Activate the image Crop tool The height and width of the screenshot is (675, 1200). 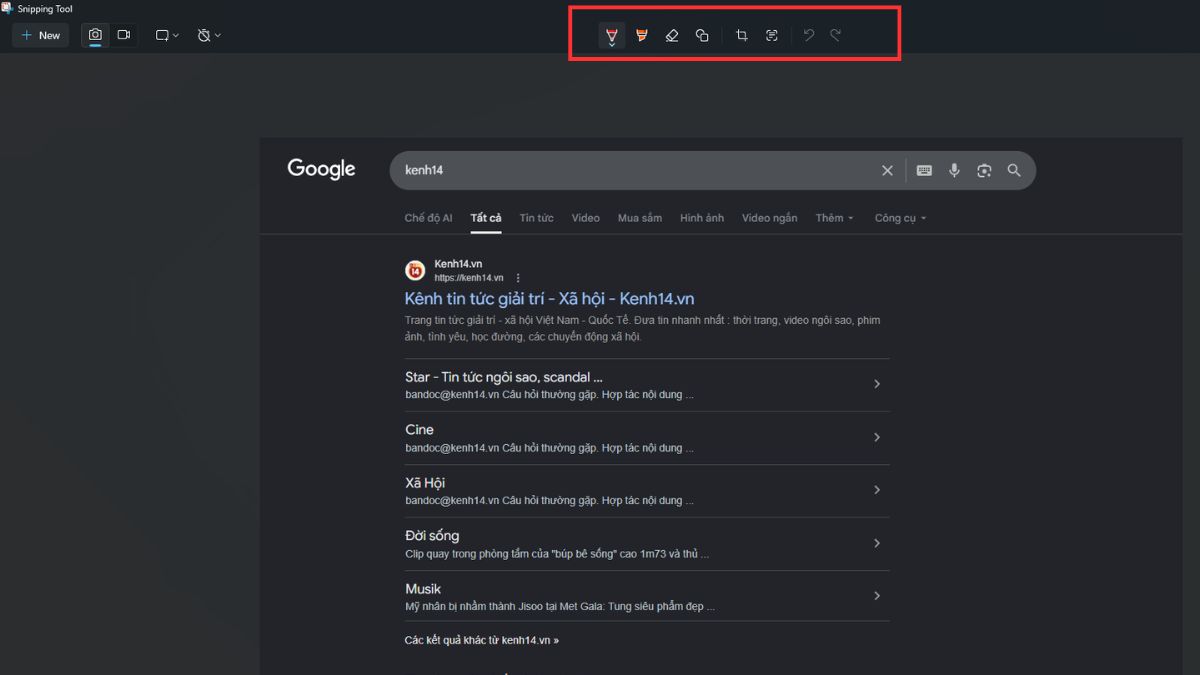click(x=742, y=36)
